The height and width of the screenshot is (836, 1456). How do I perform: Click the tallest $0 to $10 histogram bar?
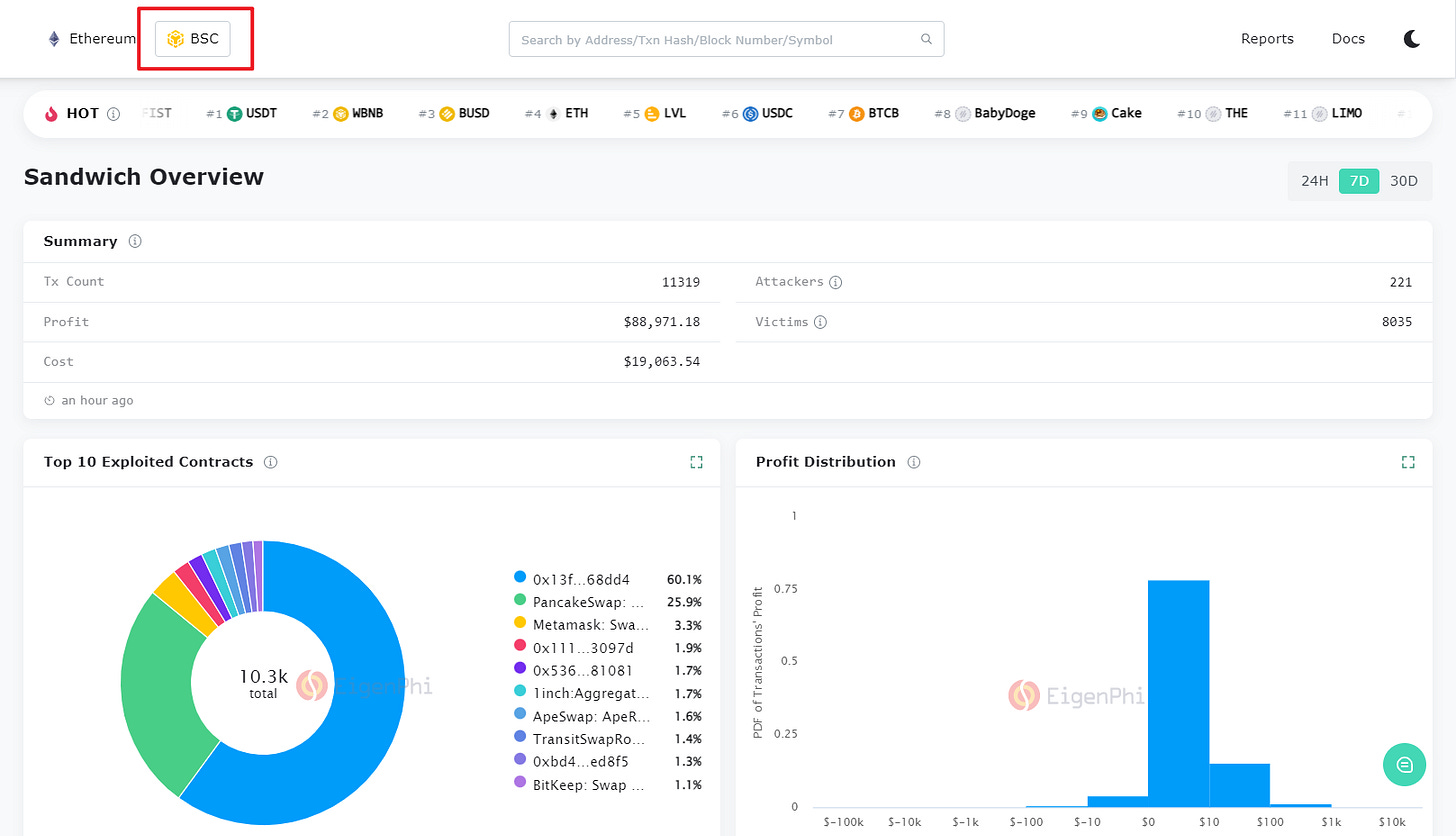(x=1178, y=693)
